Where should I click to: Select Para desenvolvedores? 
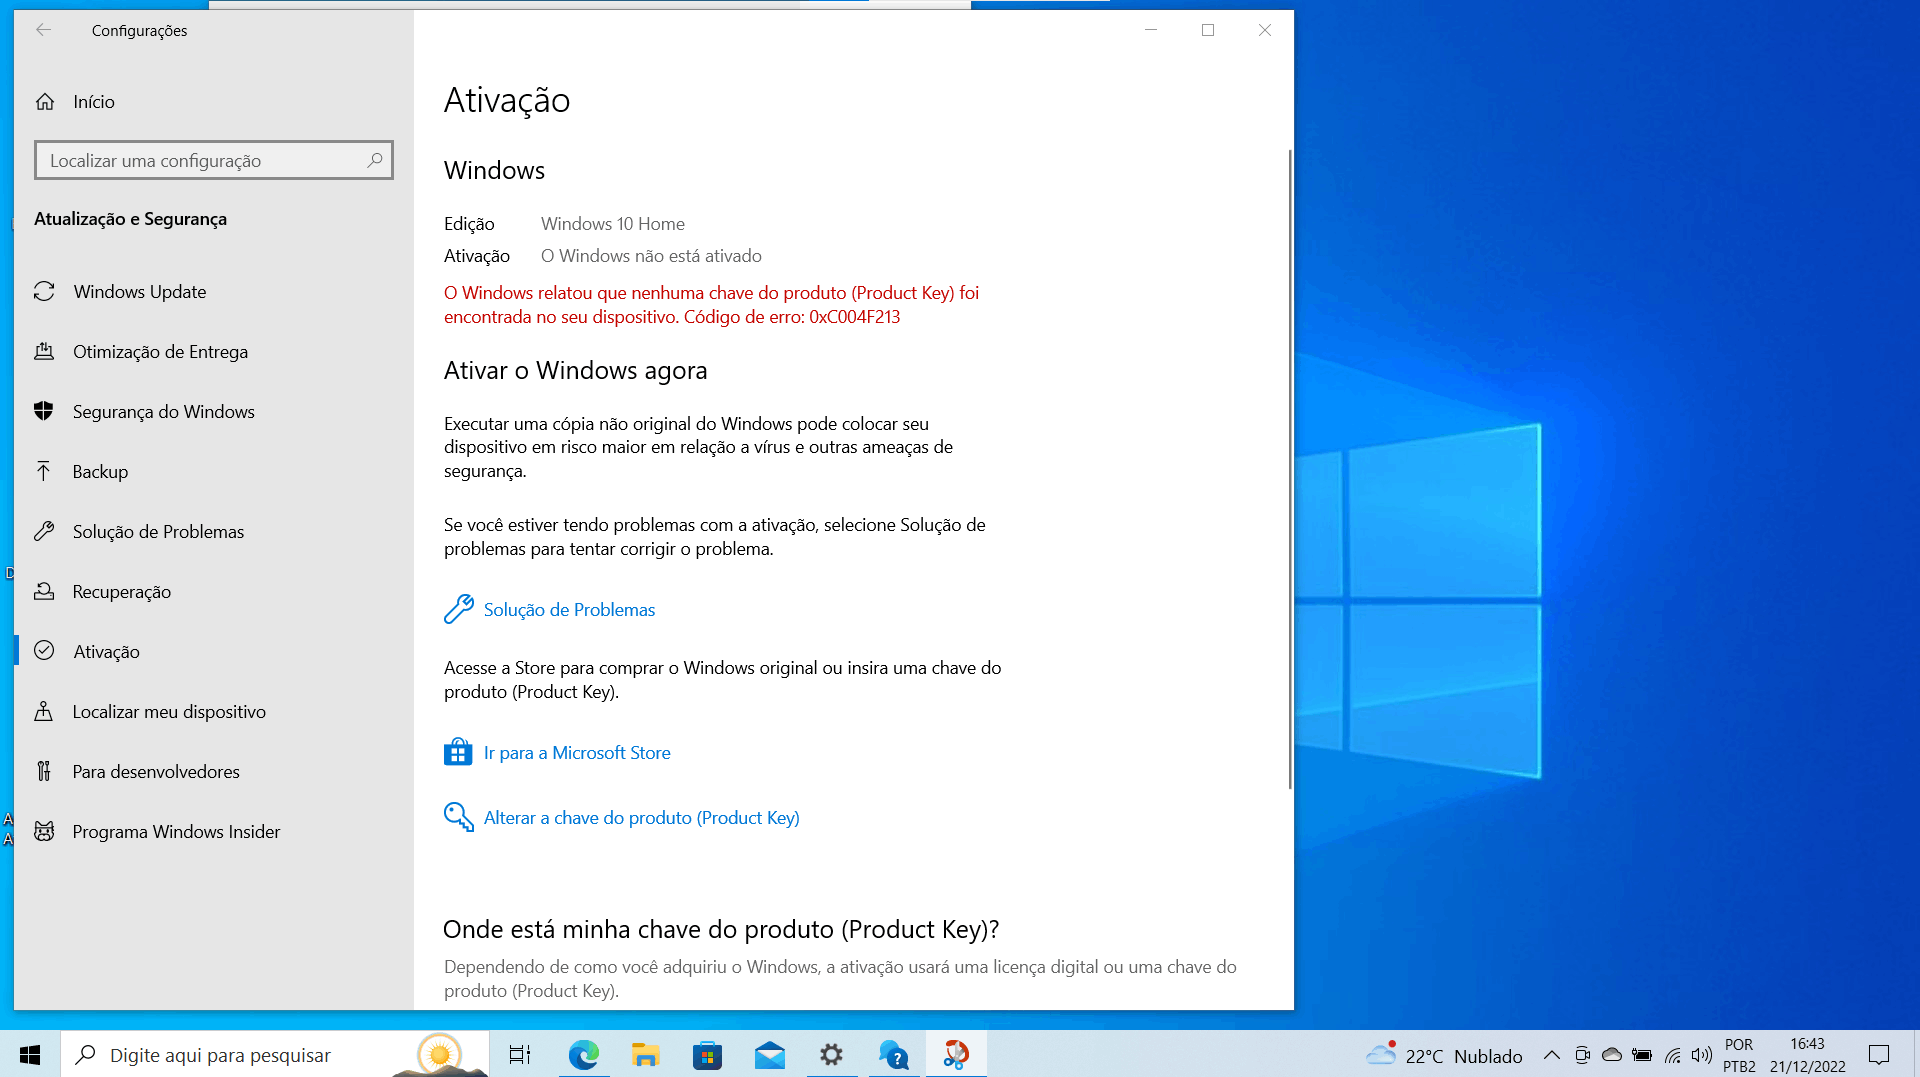(x=214, y=772)
